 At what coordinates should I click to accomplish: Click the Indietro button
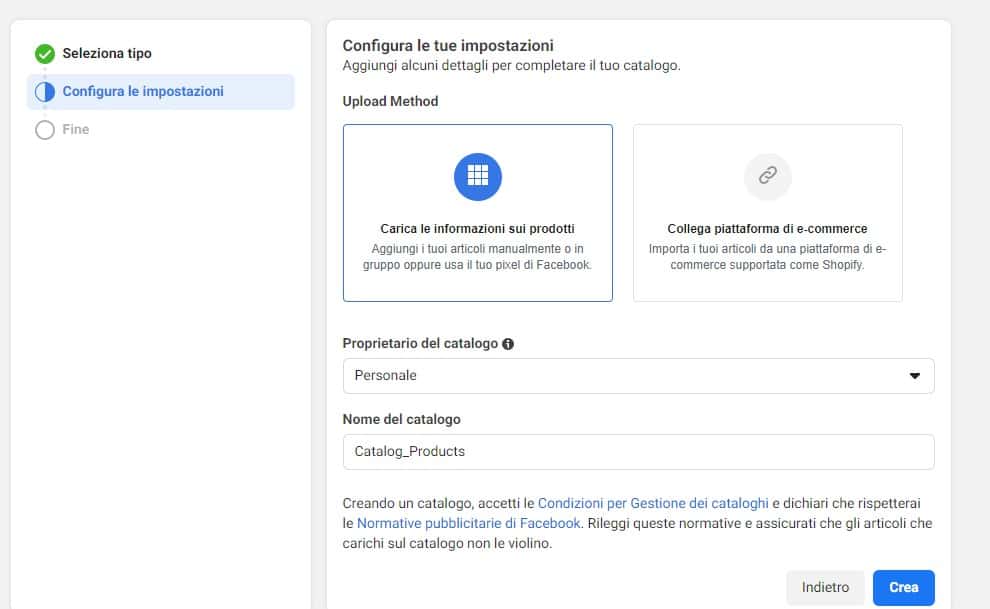[825, 588]
